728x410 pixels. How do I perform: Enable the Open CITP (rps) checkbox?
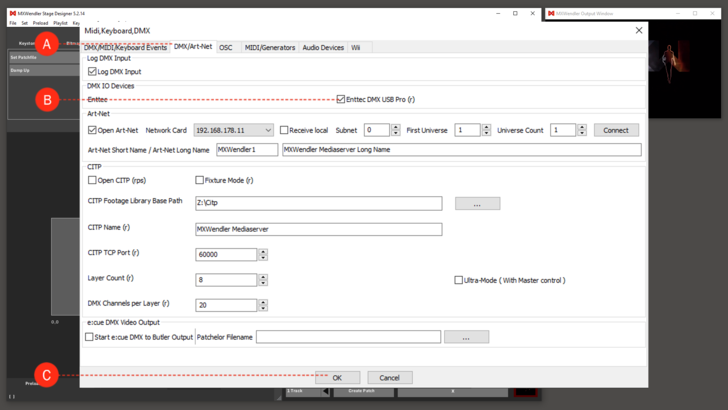tap(92, 180)
